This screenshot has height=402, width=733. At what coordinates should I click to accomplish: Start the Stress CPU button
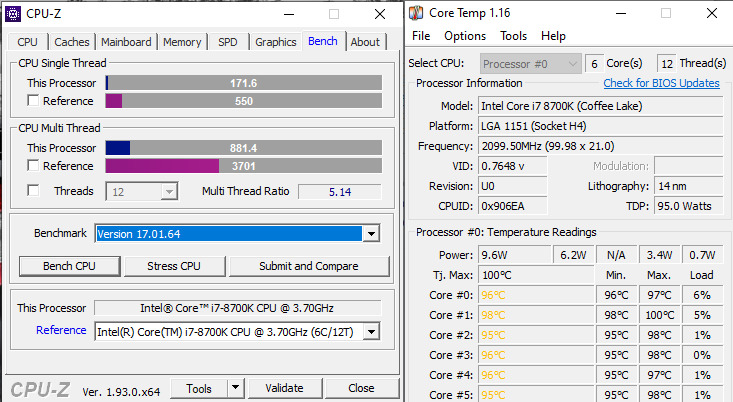pyautogui.click(x=174, y=266)
